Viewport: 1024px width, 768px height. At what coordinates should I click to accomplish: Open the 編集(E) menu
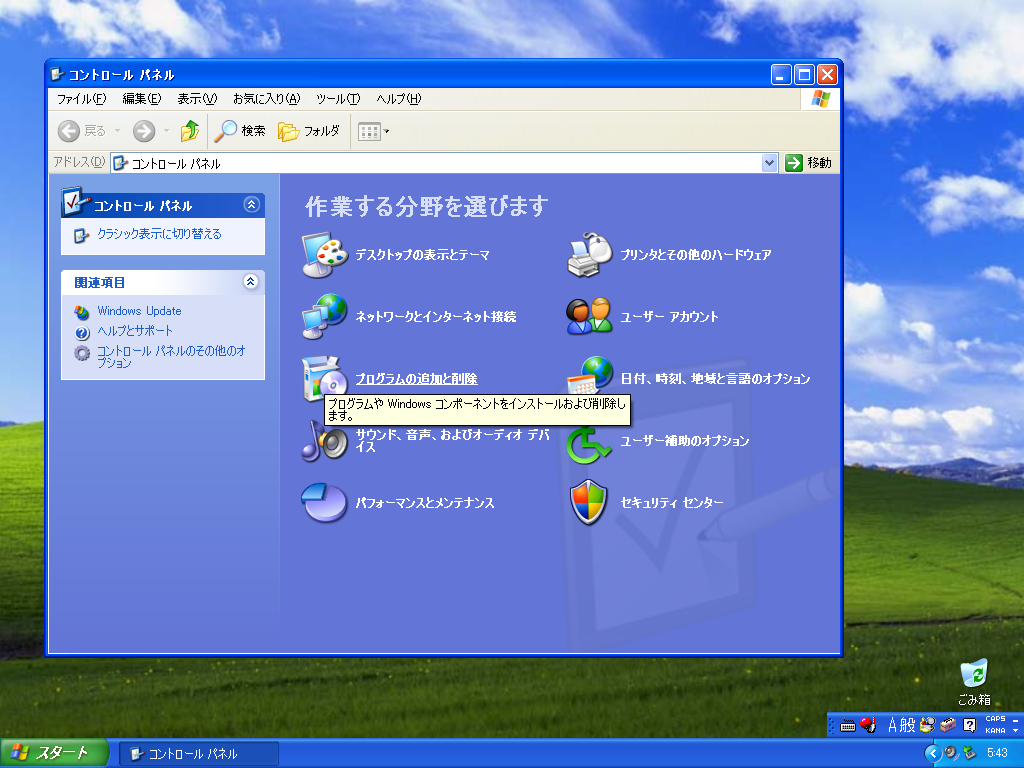click(x=142, y=99)
